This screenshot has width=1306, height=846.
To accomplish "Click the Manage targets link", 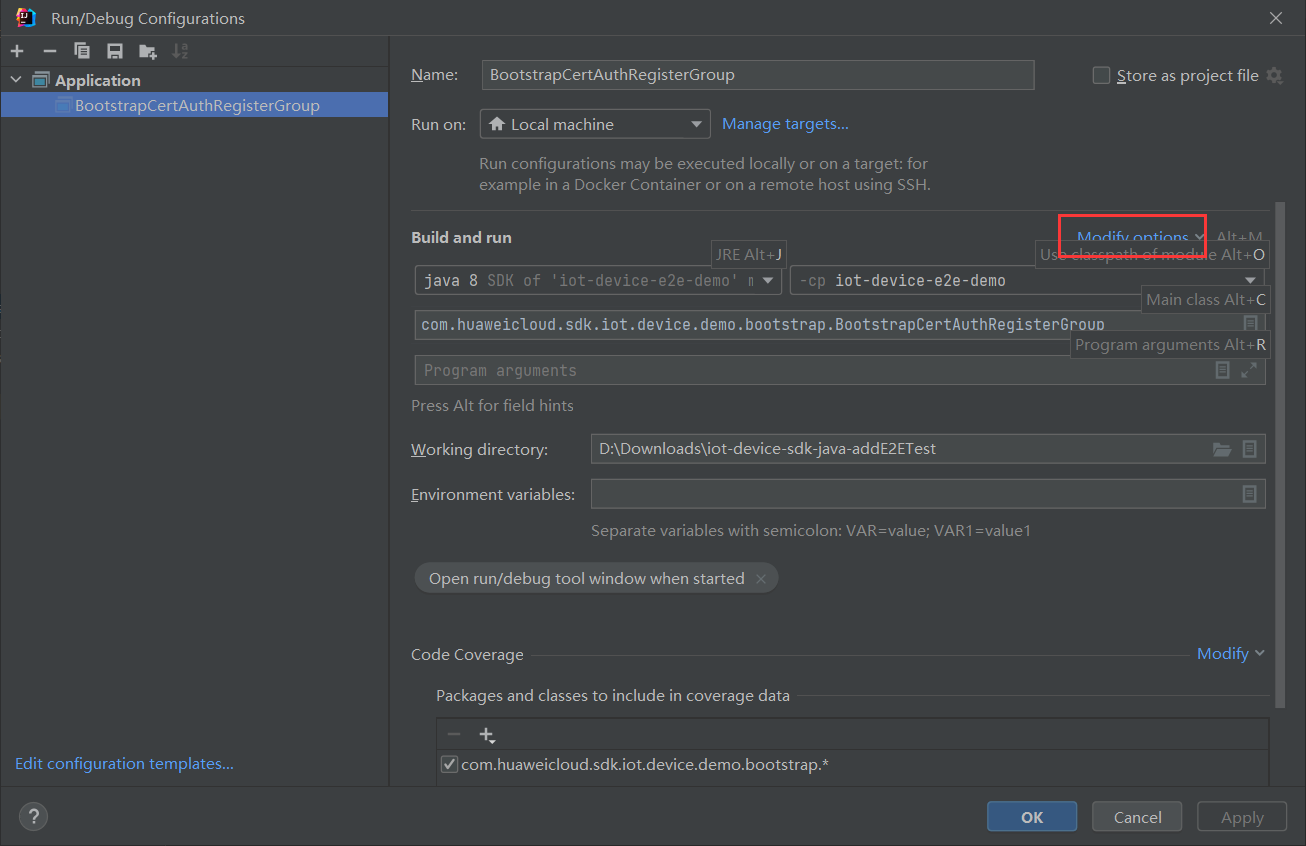I will (785, 124).
